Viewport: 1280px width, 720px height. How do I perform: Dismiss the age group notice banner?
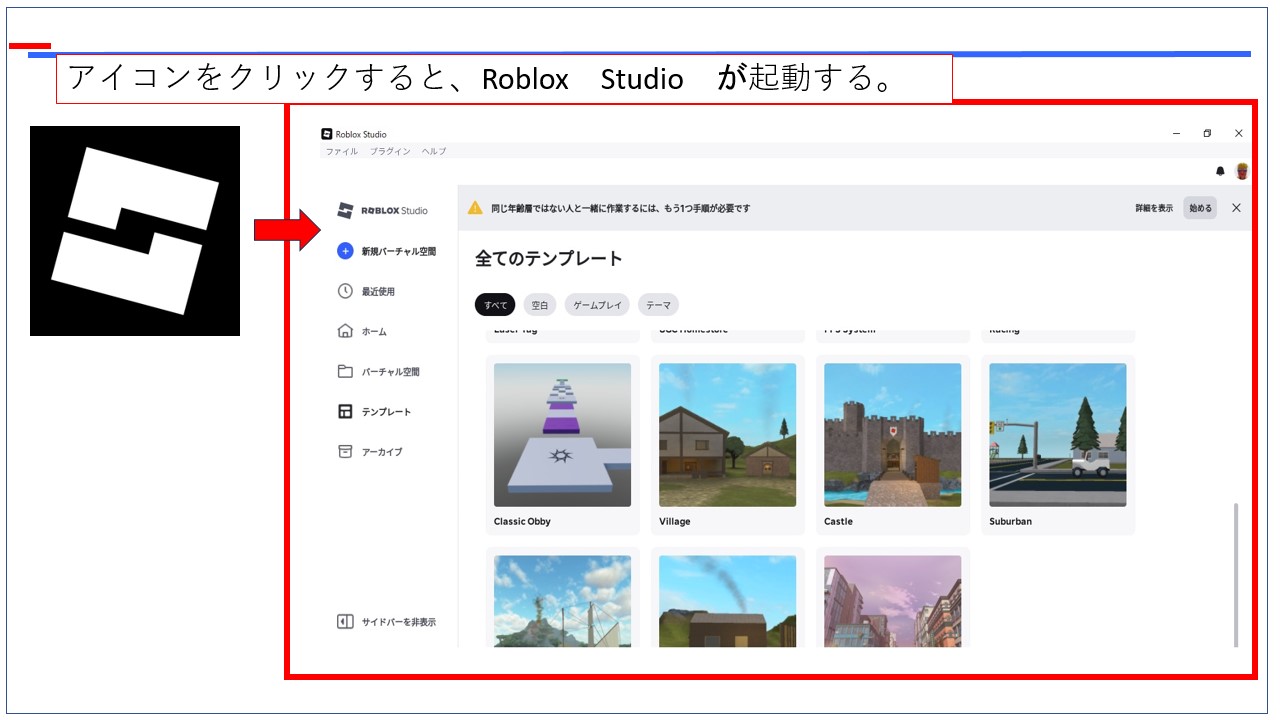click(x=1236, y=208)
